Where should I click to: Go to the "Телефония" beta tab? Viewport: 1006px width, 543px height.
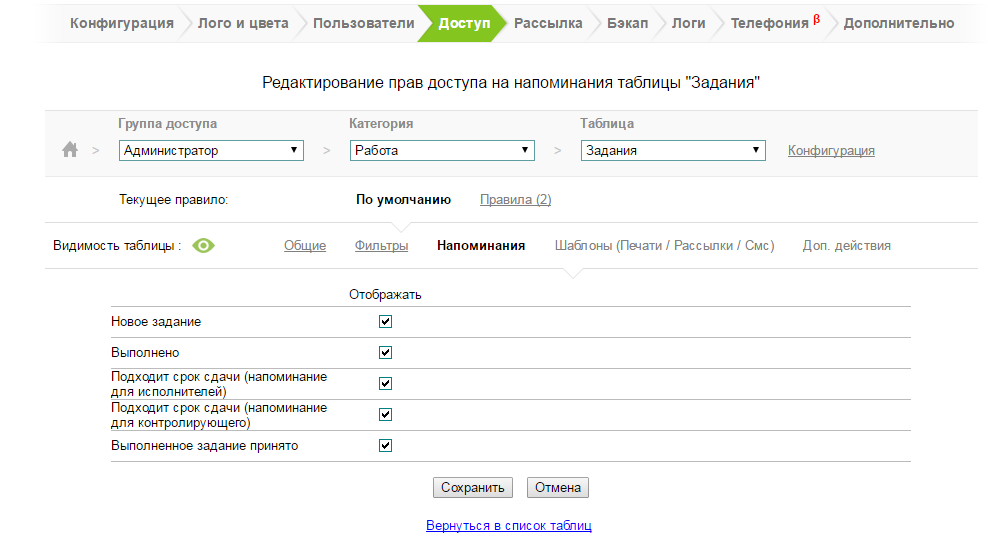(772, 23)
